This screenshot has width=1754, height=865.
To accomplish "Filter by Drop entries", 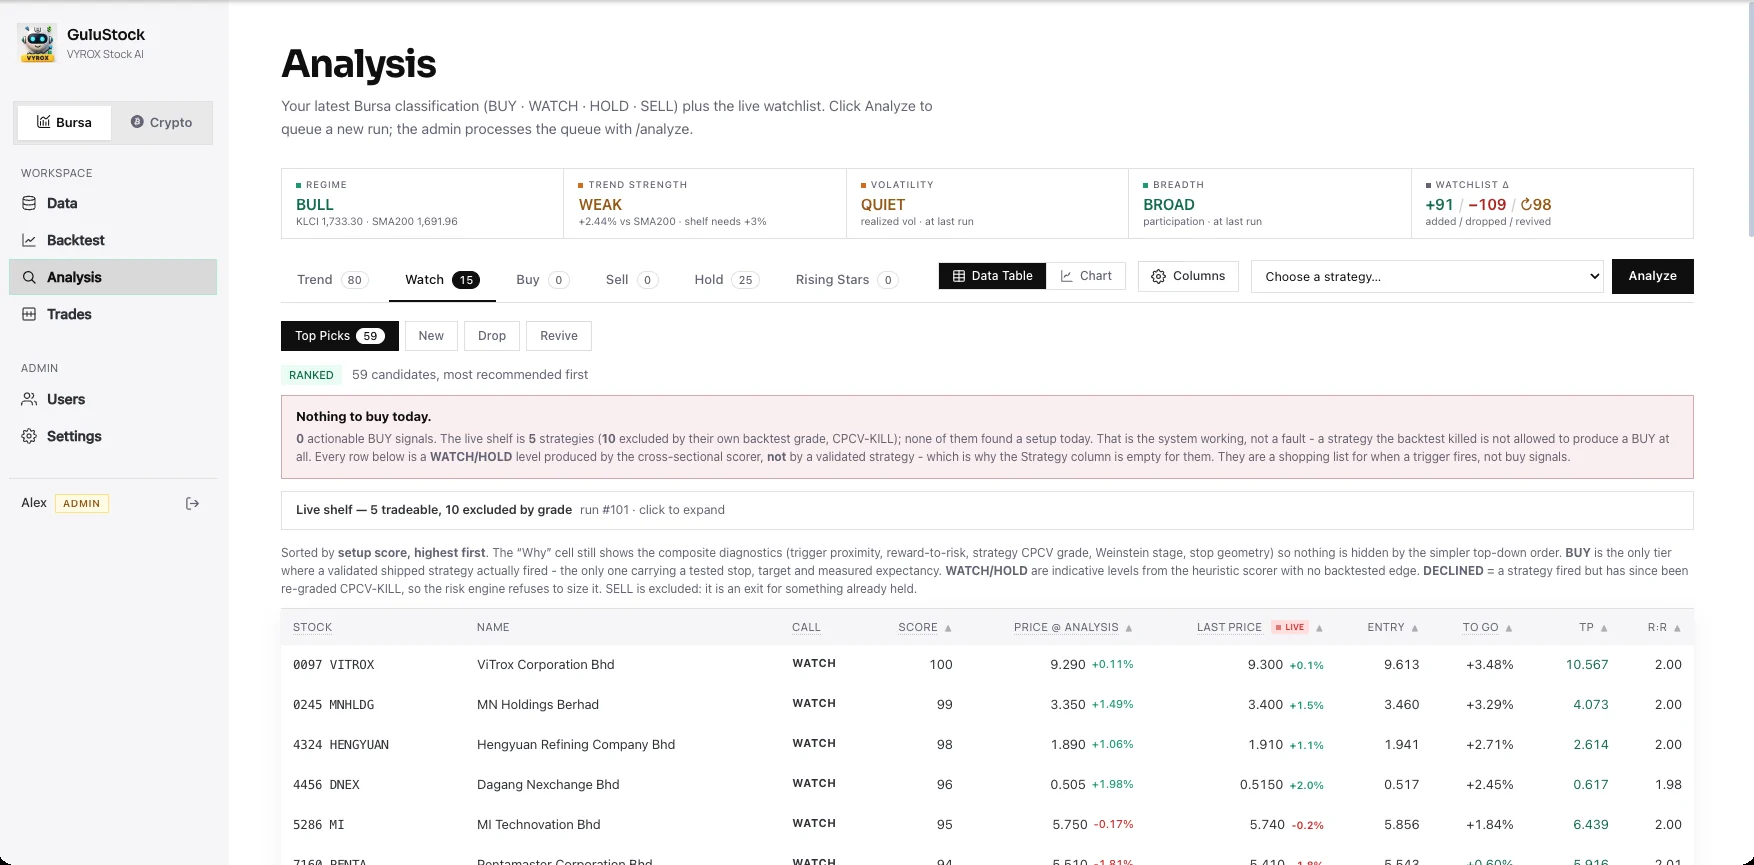I will click(492, 336).
